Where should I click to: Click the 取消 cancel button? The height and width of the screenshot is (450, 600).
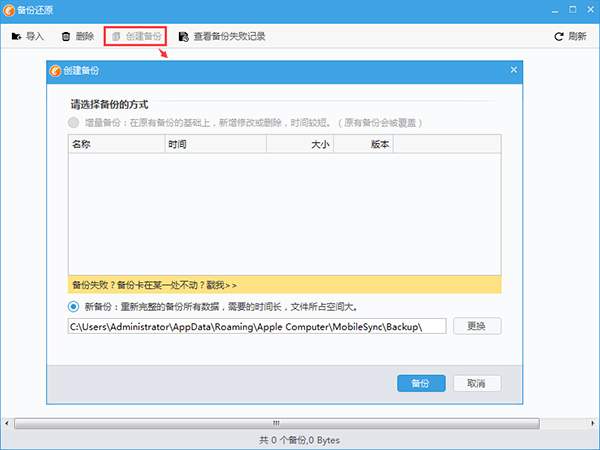[x=477, y=383]
